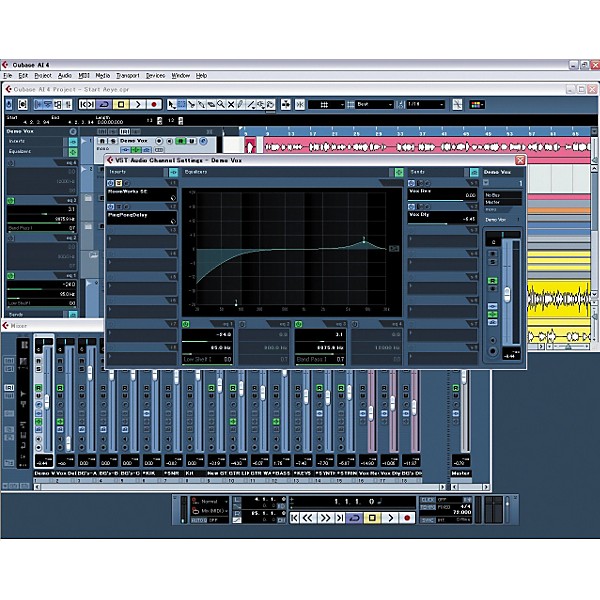Start playback from the project toolbar
600x600 pixels.
(x=138, y=104)
